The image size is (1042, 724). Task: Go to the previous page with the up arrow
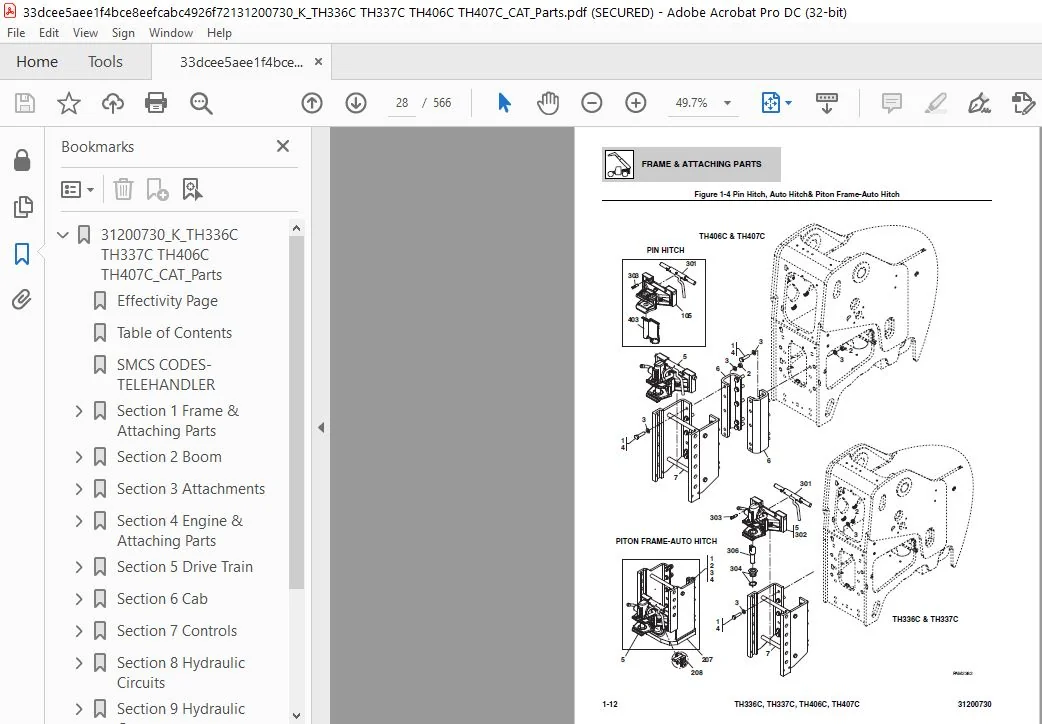pos(312,103)
